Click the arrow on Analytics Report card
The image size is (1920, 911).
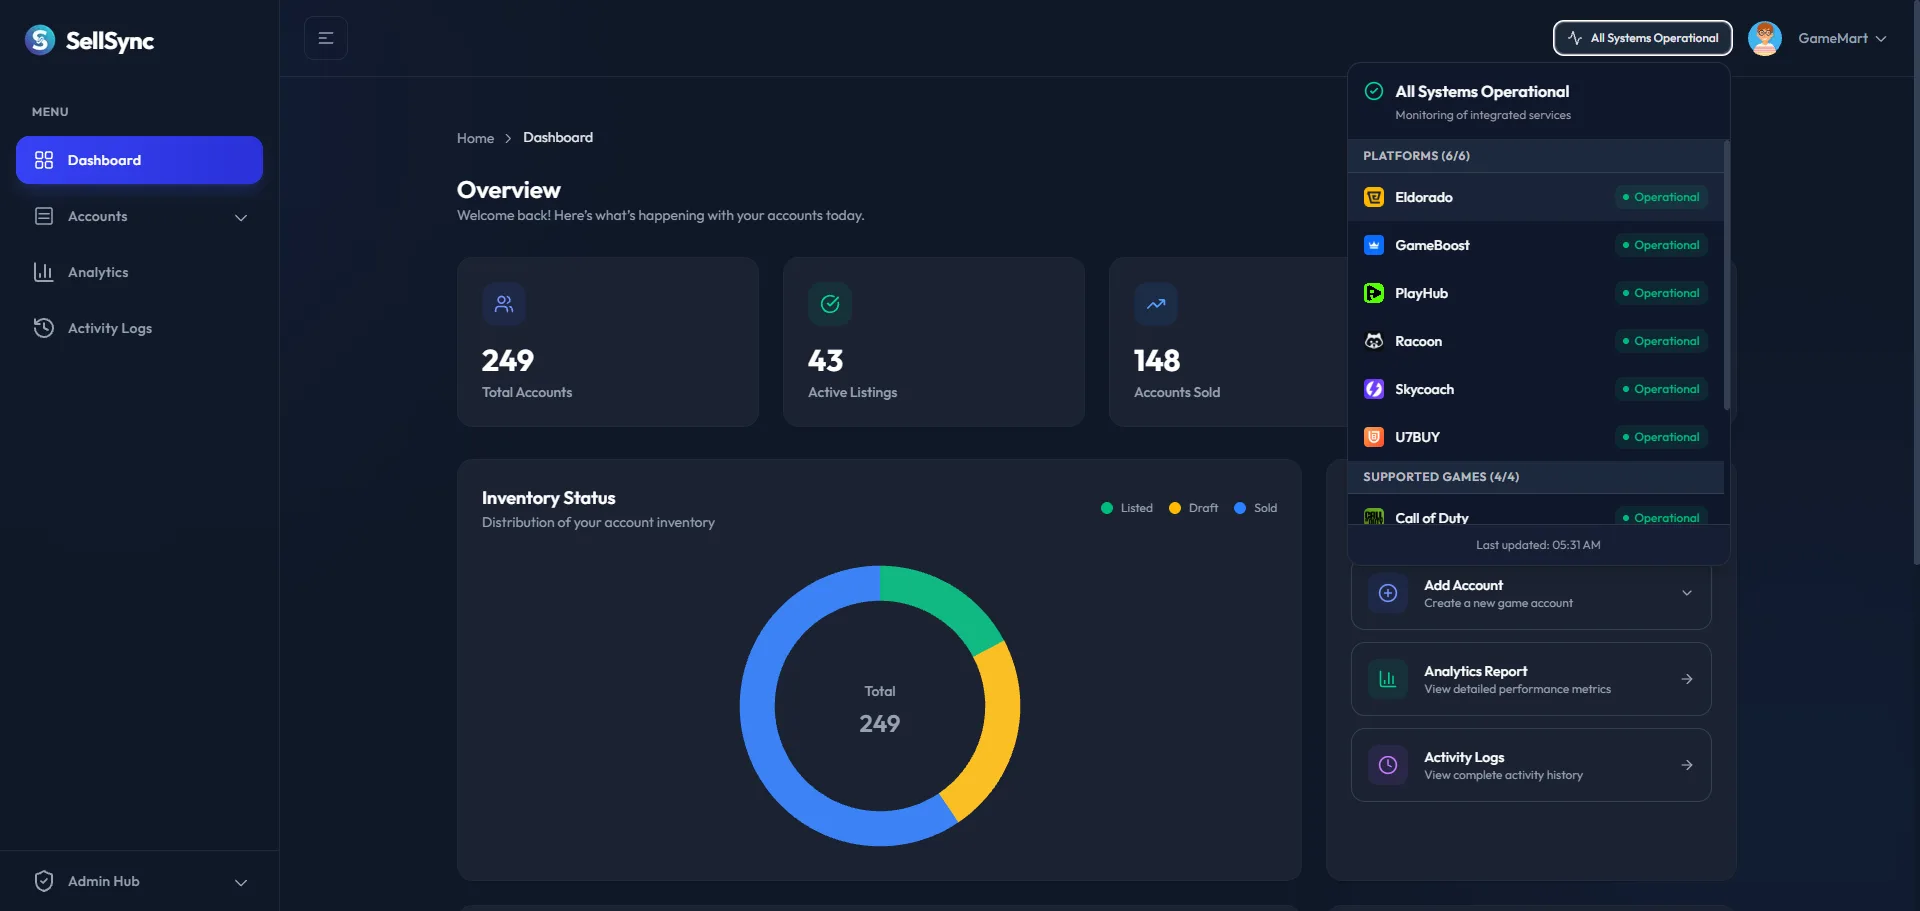point(1687,679)
